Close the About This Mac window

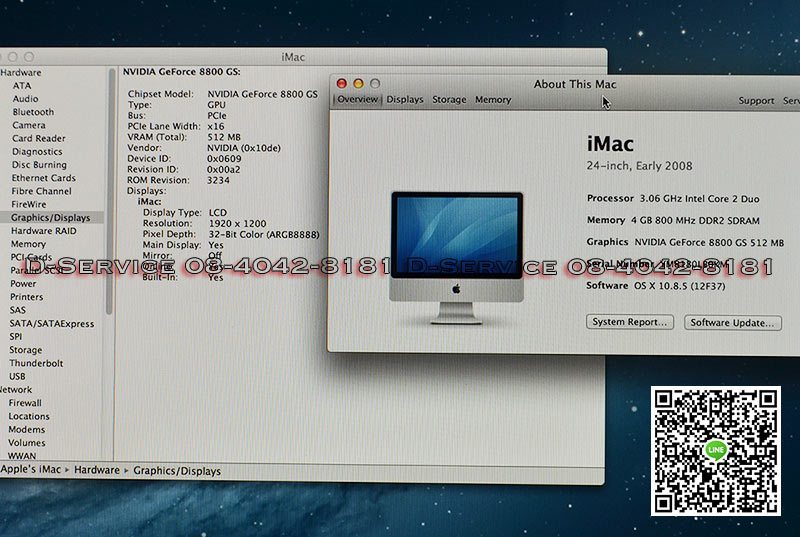pos(341,83)
